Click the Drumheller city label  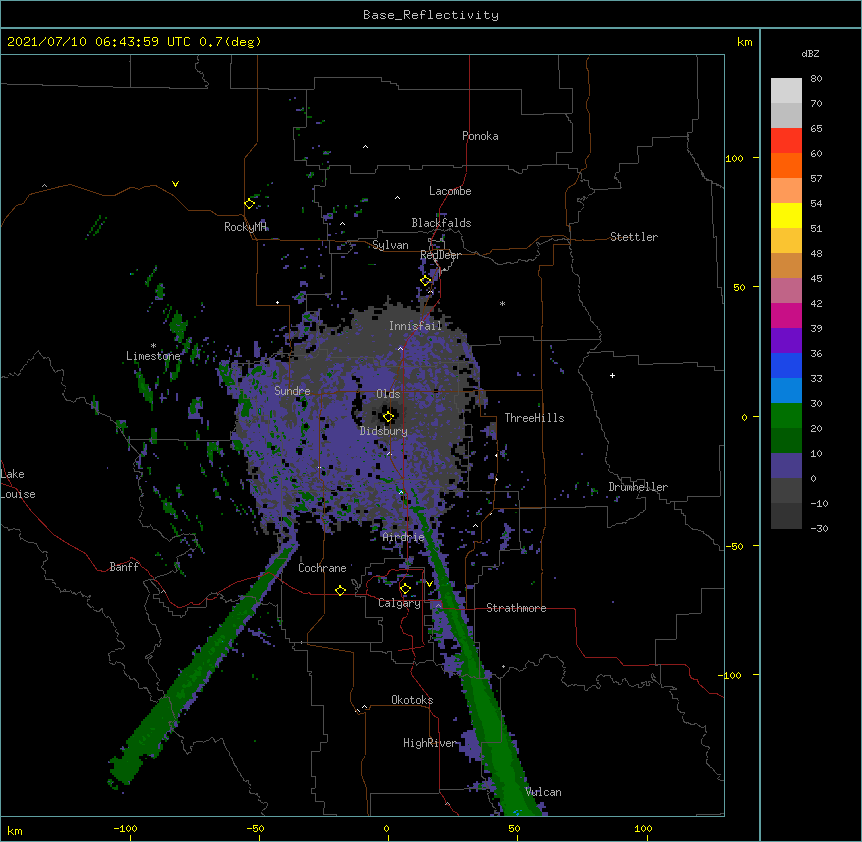pyautogui.click(x=638, y=487)
